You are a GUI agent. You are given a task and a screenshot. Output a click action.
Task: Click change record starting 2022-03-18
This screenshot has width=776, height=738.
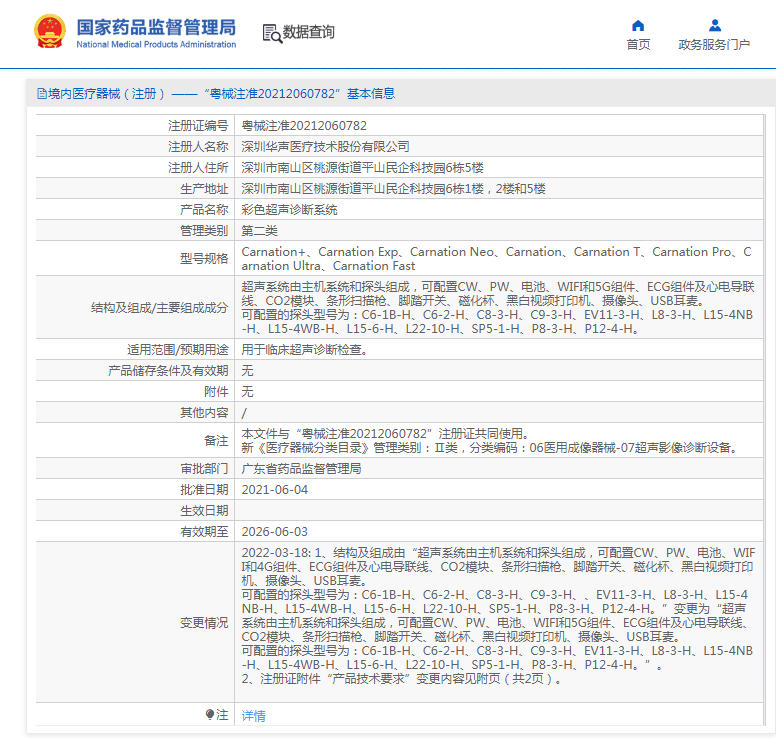click(498, 616)
